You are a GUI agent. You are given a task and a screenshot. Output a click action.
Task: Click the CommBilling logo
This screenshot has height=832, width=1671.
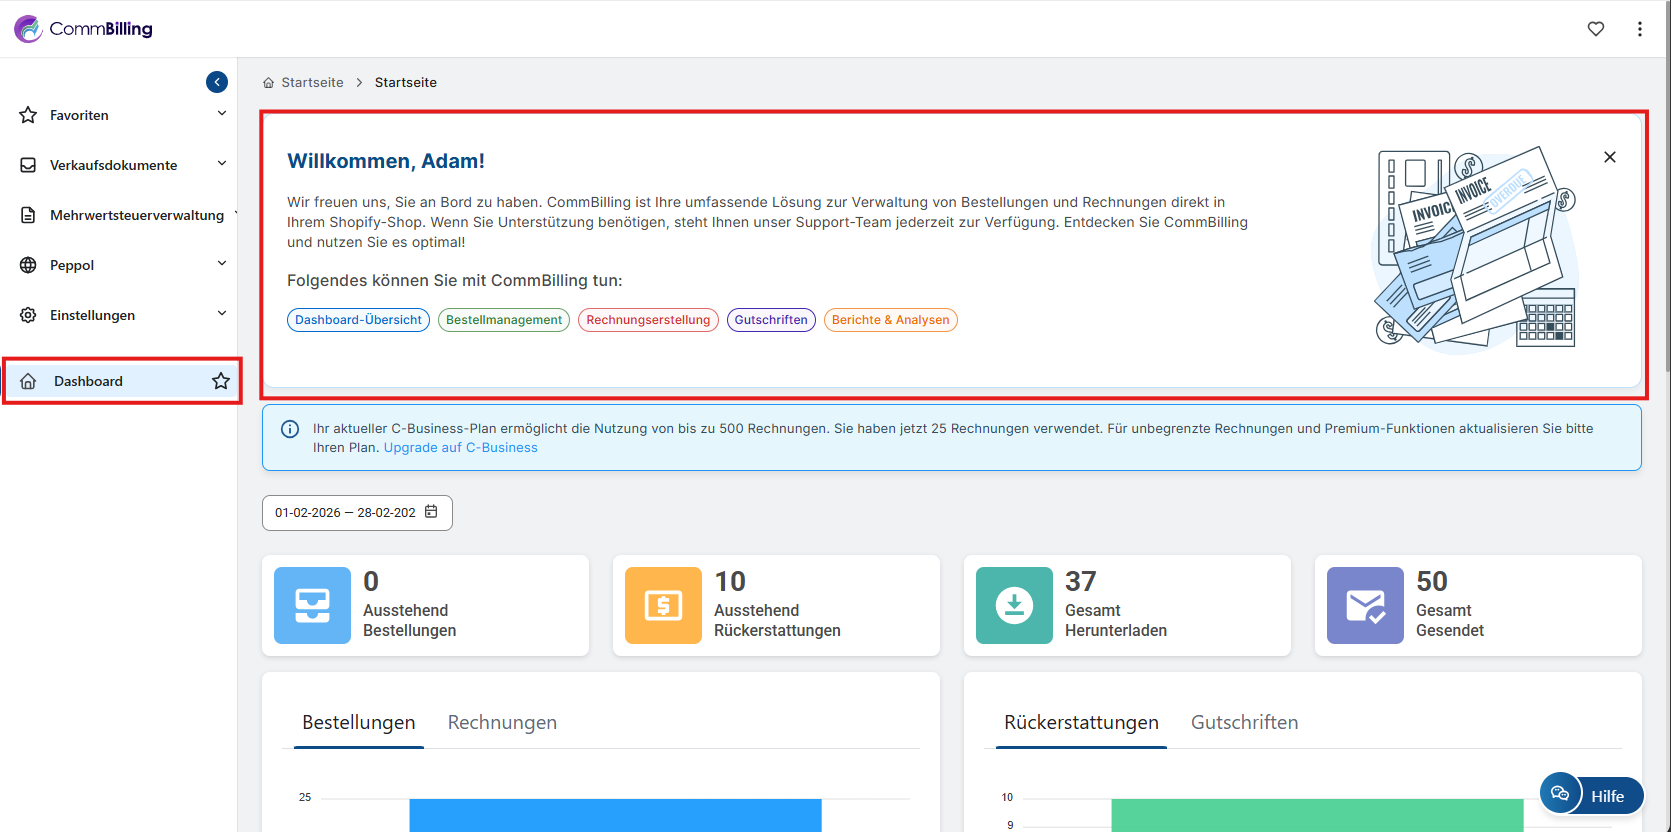(84, 29)
